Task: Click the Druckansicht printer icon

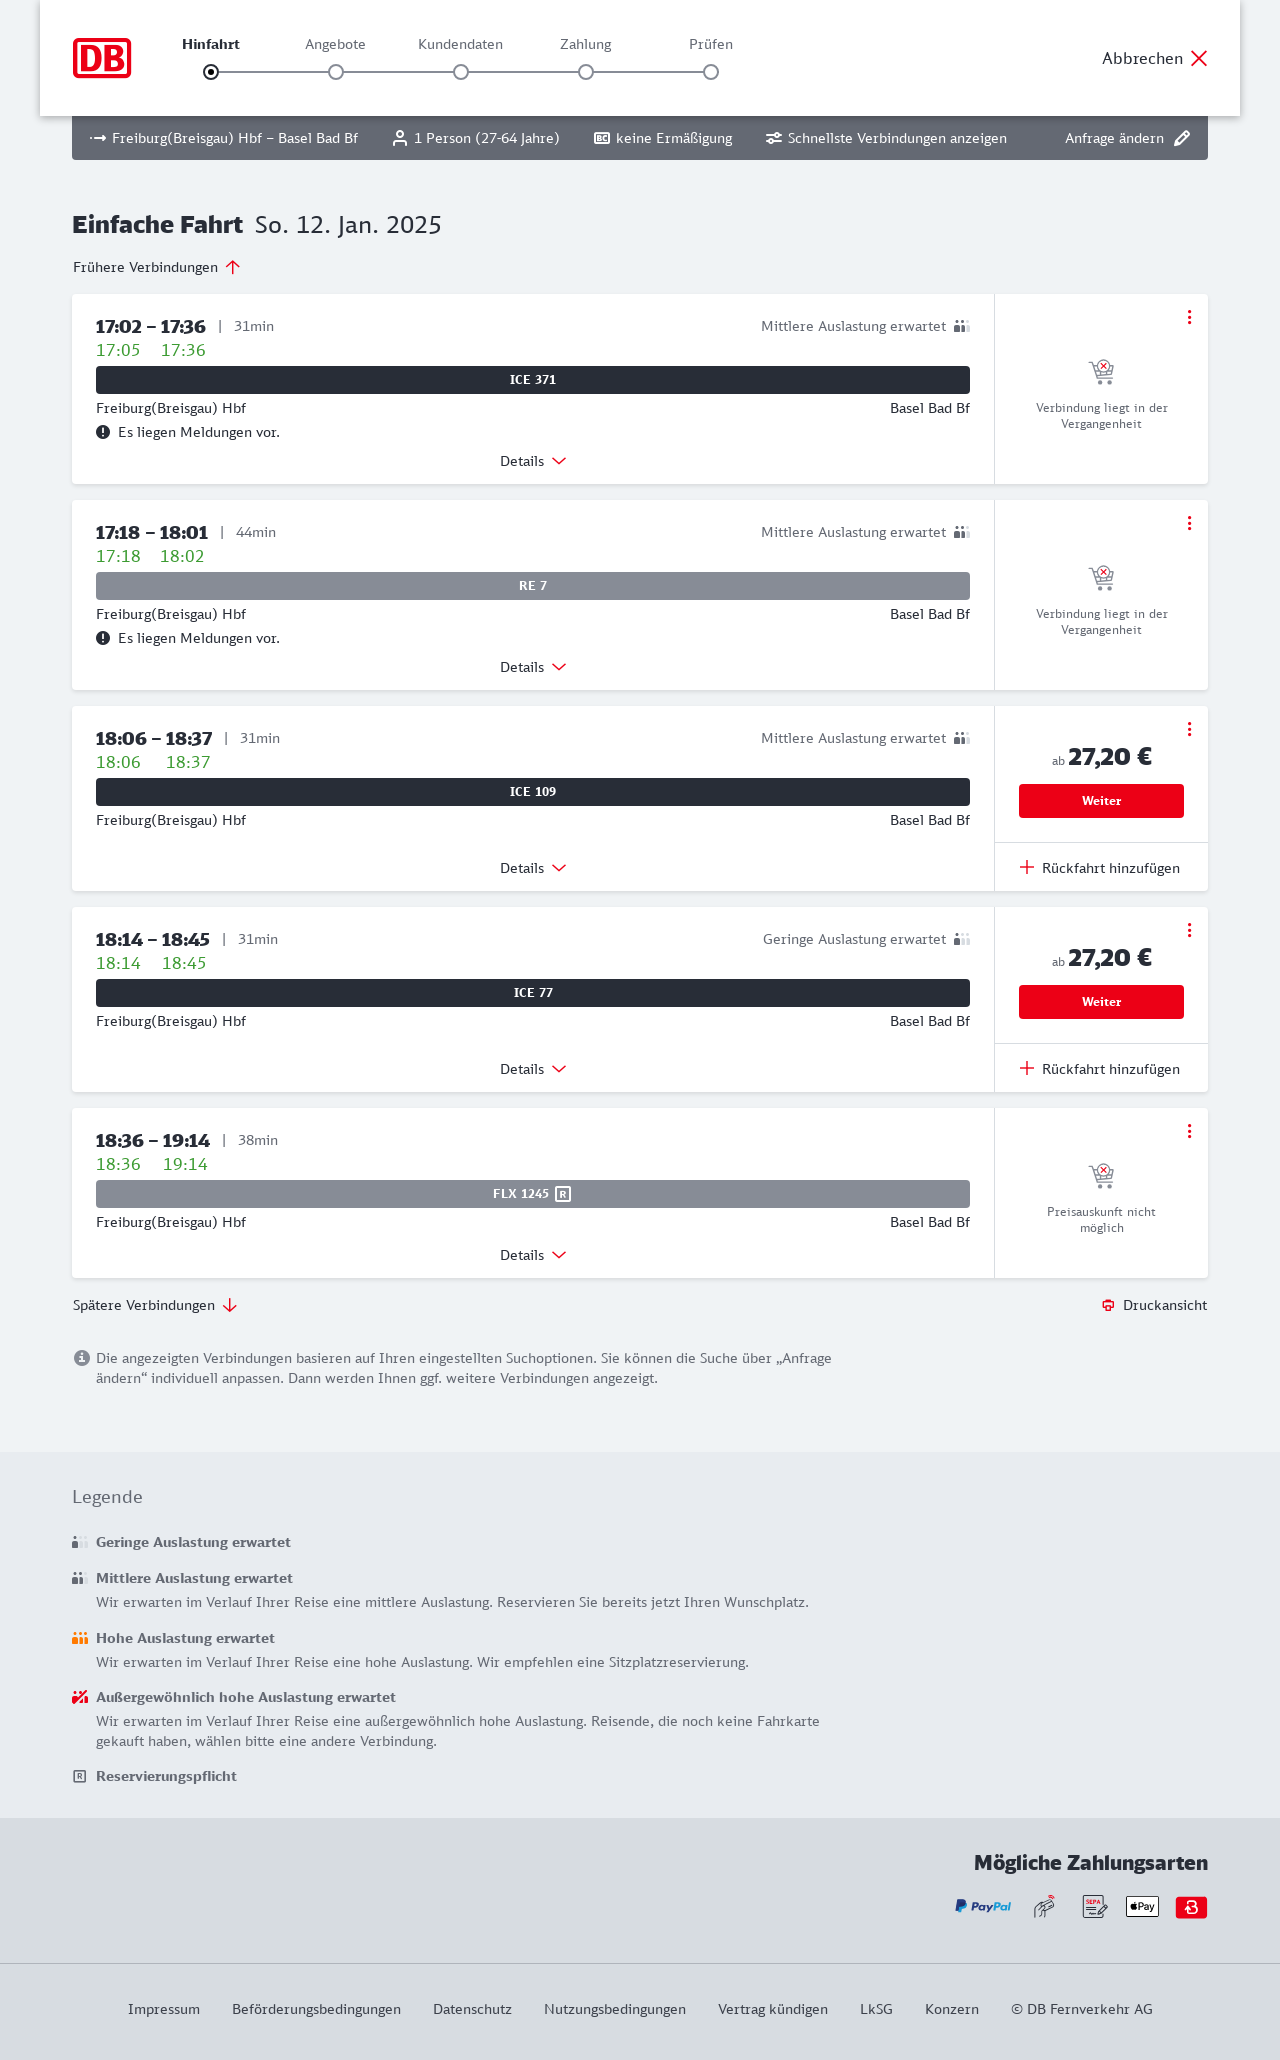Action: point(1108,1305)
